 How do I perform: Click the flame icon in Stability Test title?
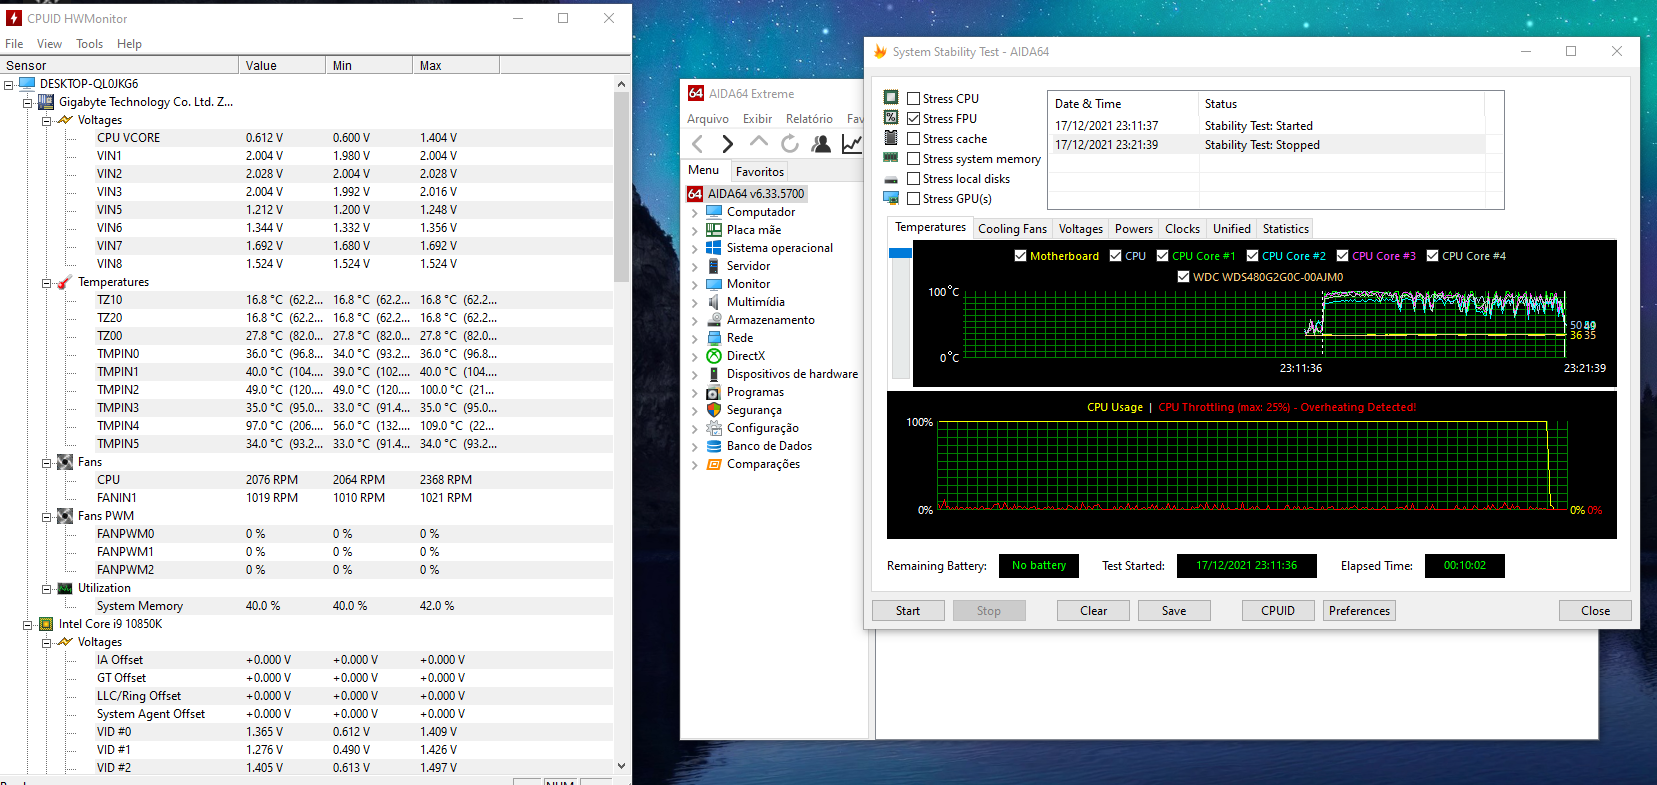[x=880, y=52]
